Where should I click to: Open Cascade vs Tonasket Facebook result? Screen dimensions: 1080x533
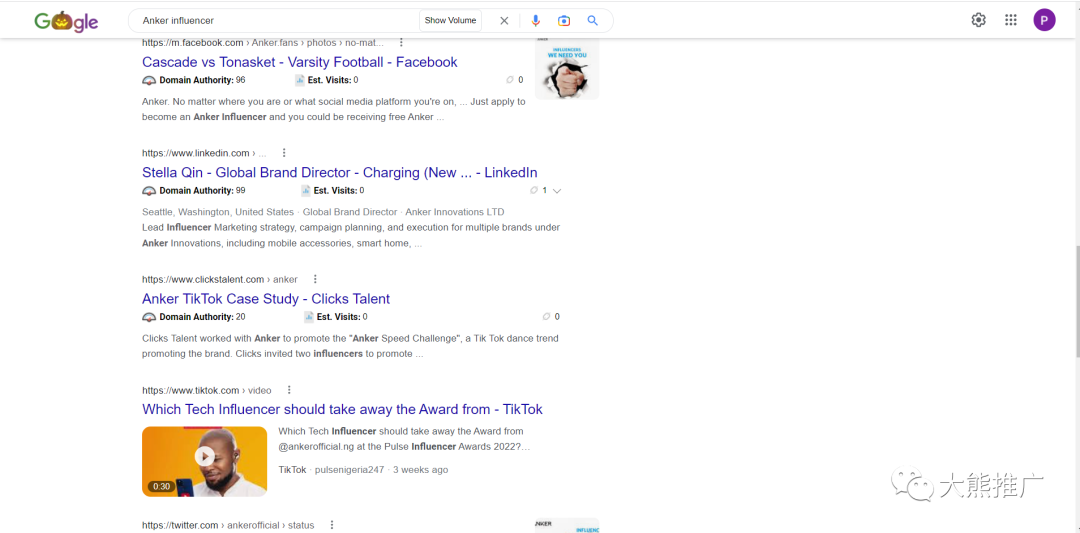tap(299, 62)
